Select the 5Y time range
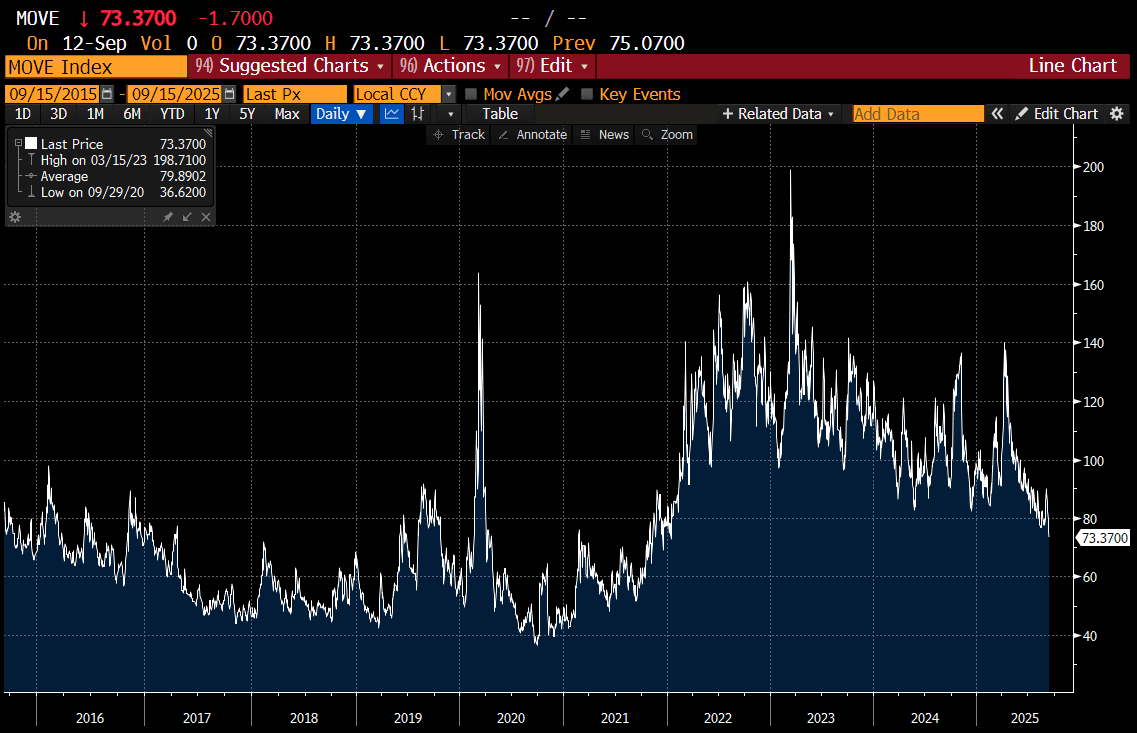Screen dimensions: 1137x733 [x=246, y=114]
